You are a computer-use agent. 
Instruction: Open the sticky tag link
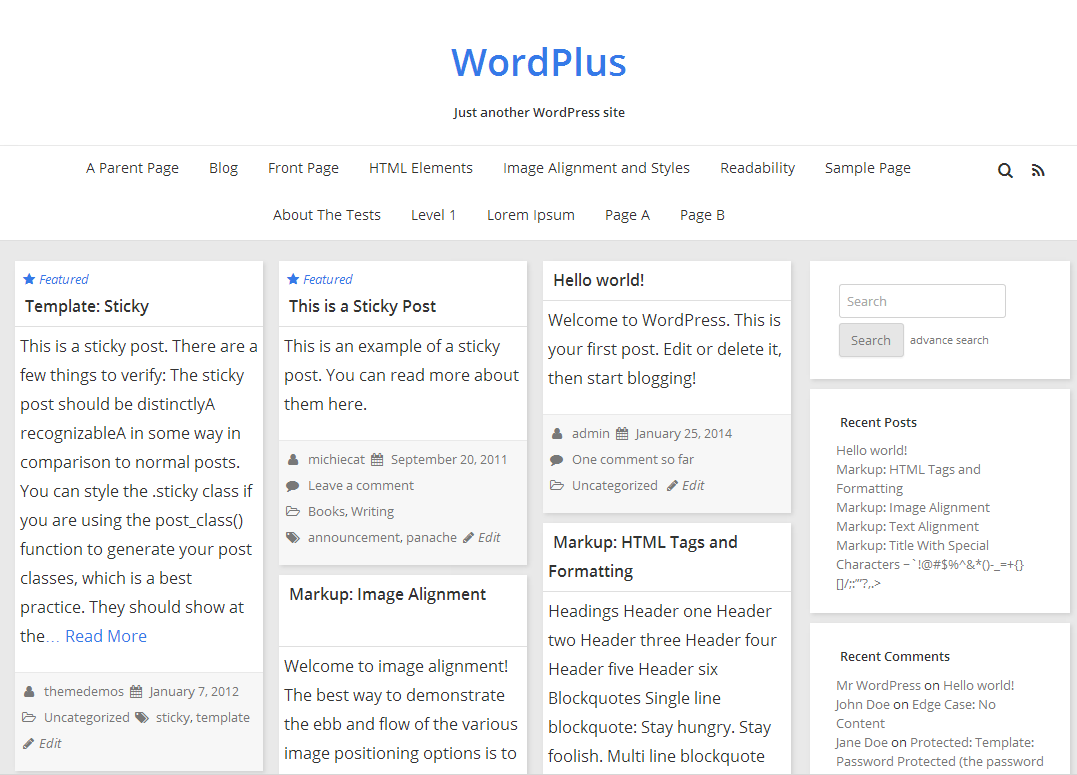[x=173, y=717]
